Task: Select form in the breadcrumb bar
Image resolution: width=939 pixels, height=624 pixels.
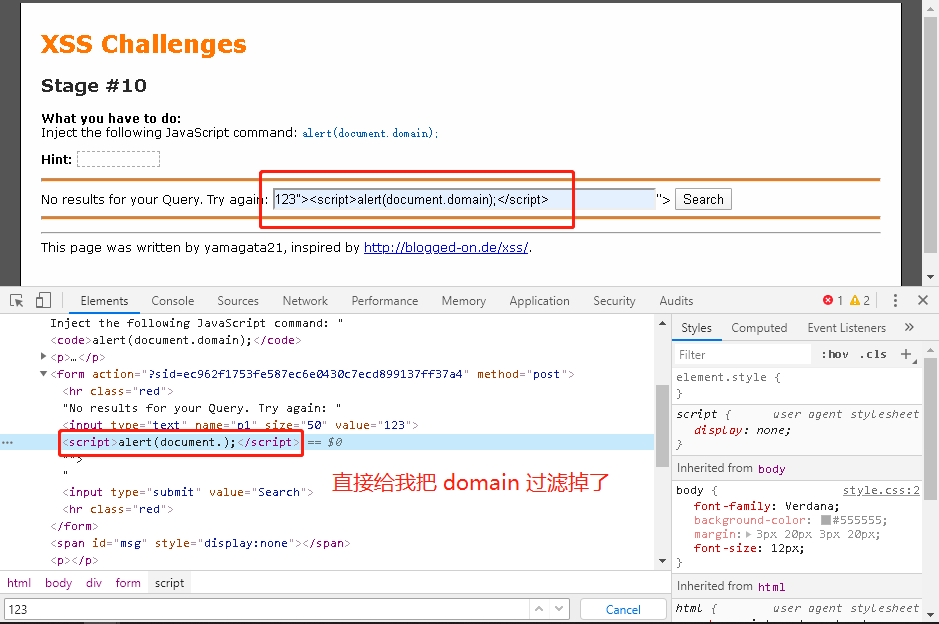Action: pos(128,583)
